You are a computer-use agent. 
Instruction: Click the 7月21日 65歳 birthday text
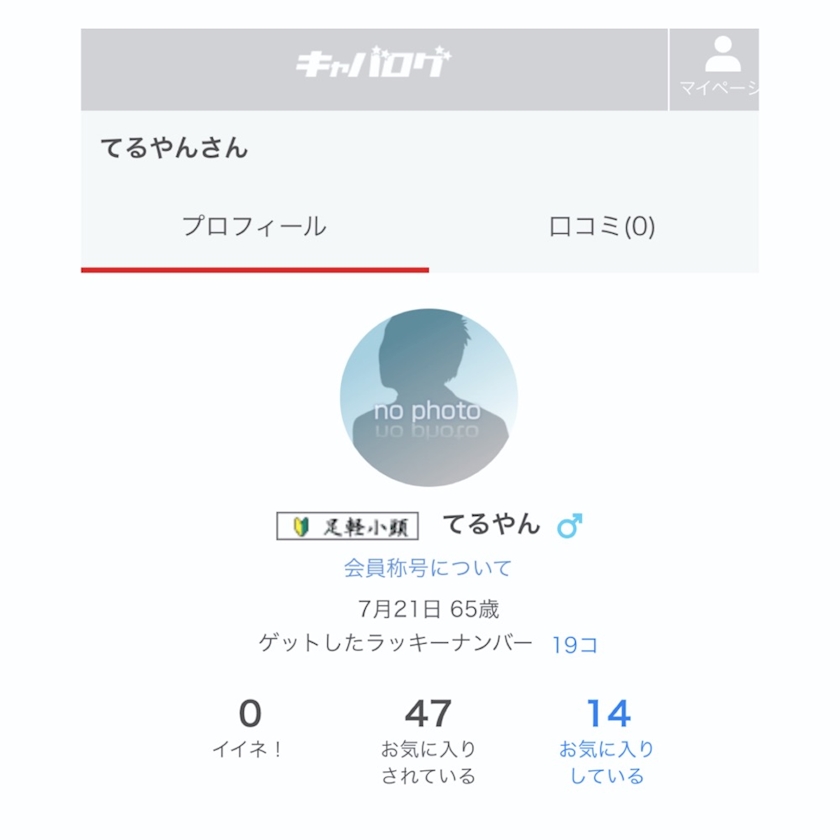click(x=428, y=608)
